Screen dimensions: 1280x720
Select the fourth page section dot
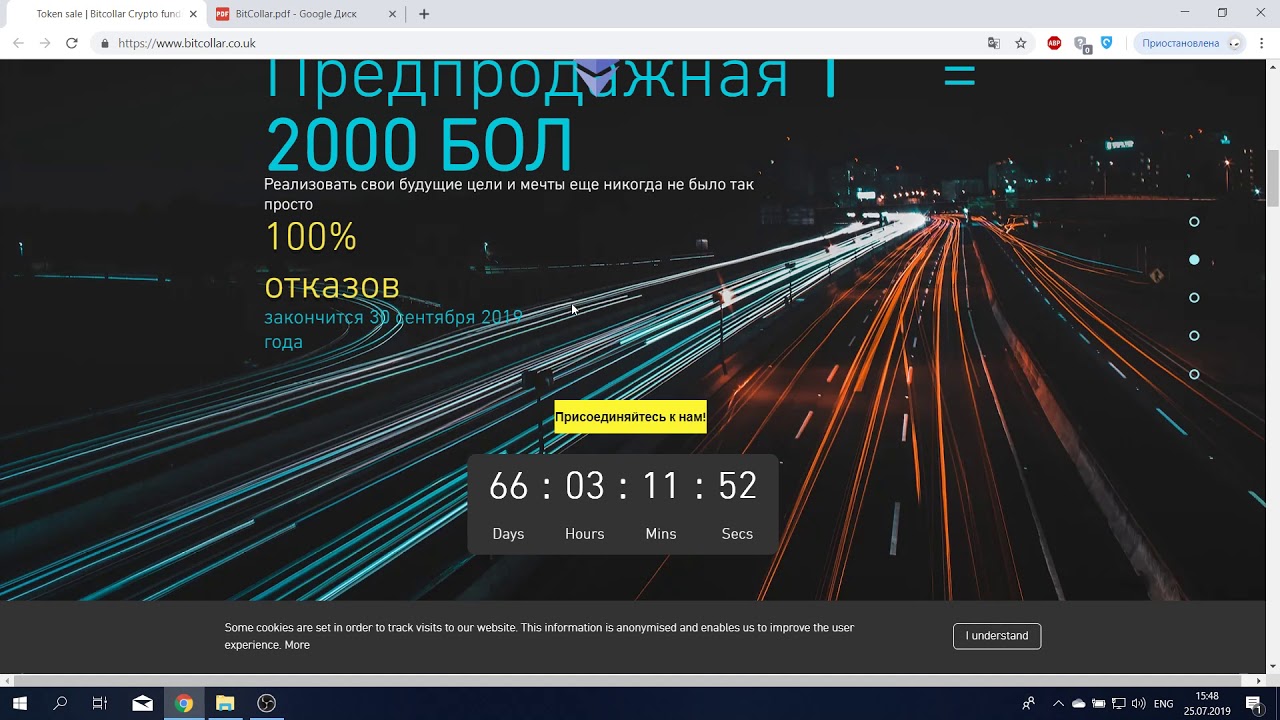pos(1194,336)
